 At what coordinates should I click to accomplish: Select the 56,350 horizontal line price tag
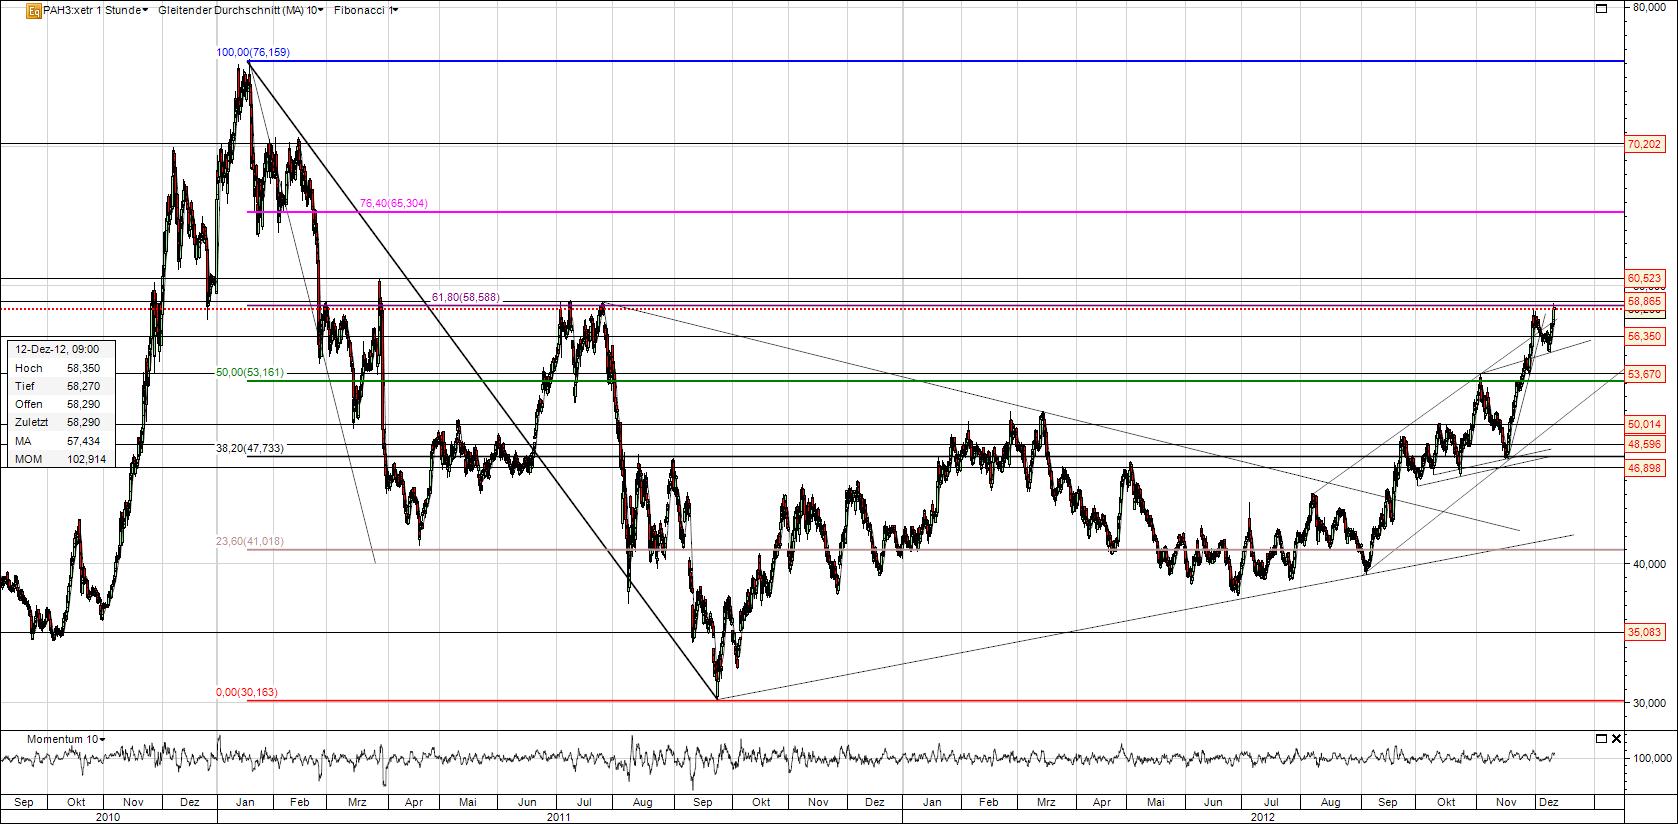click(x=1644, y=337)
